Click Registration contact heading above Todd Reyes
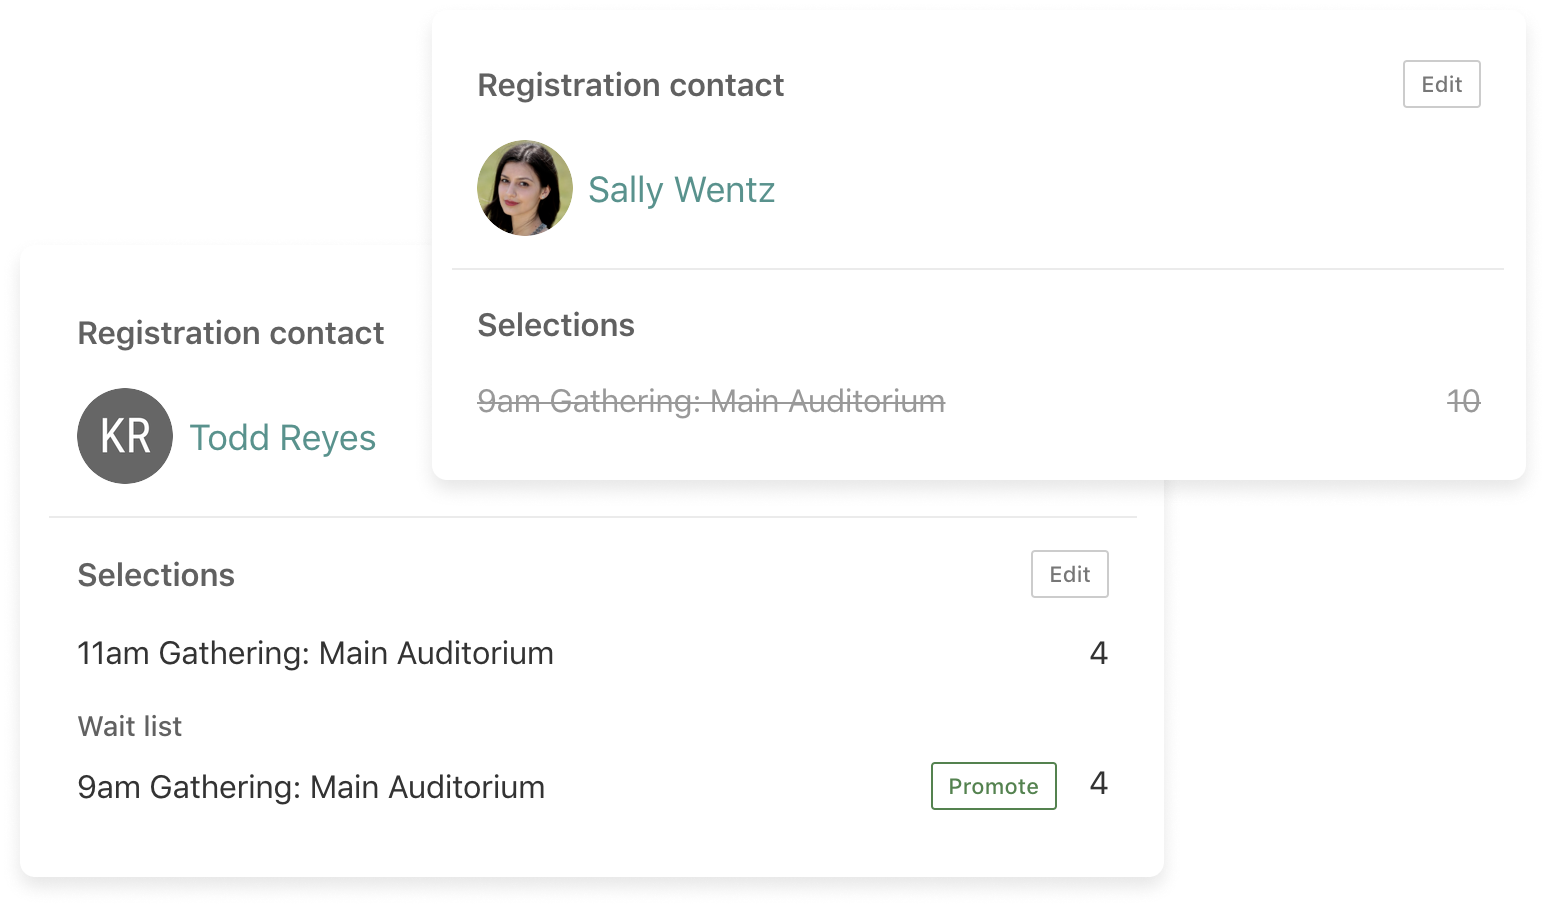This screenshot has height=907, width=1546. click(x=231, y=333)
